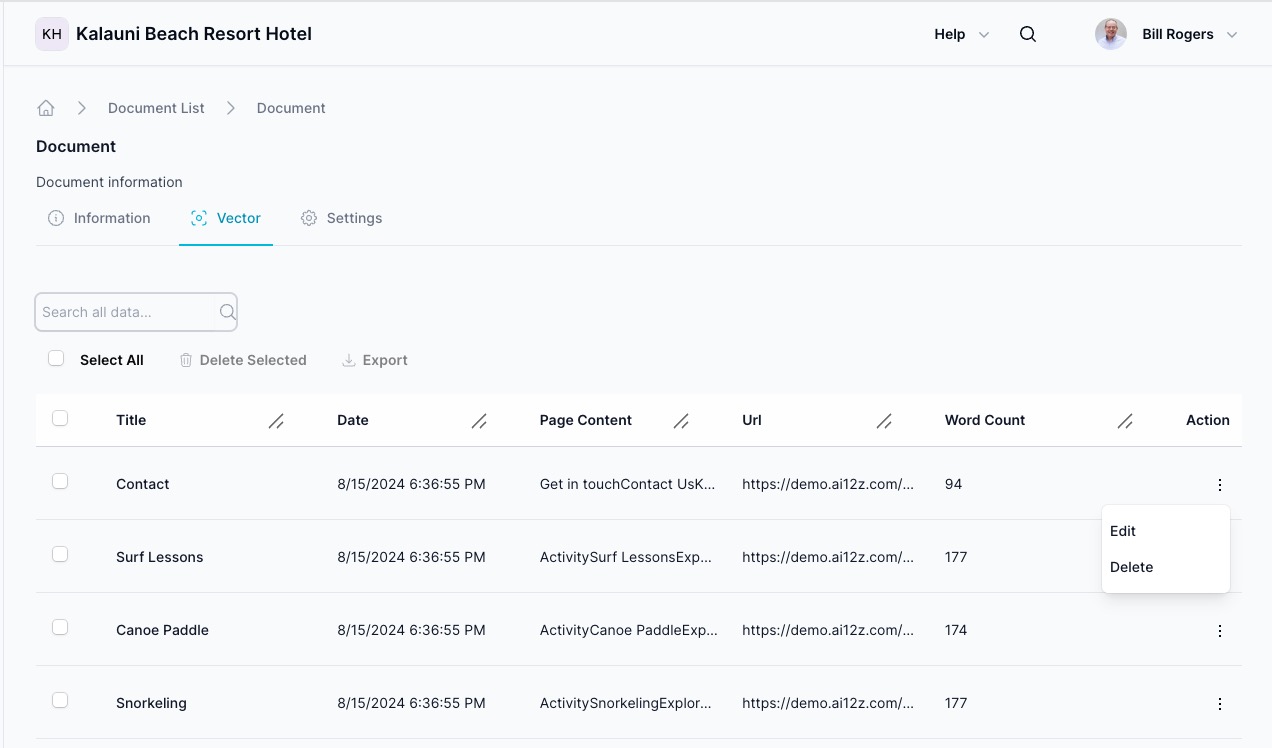
Task: Open action menu for Canoe Paddle row
Action: click(1219, 631)
